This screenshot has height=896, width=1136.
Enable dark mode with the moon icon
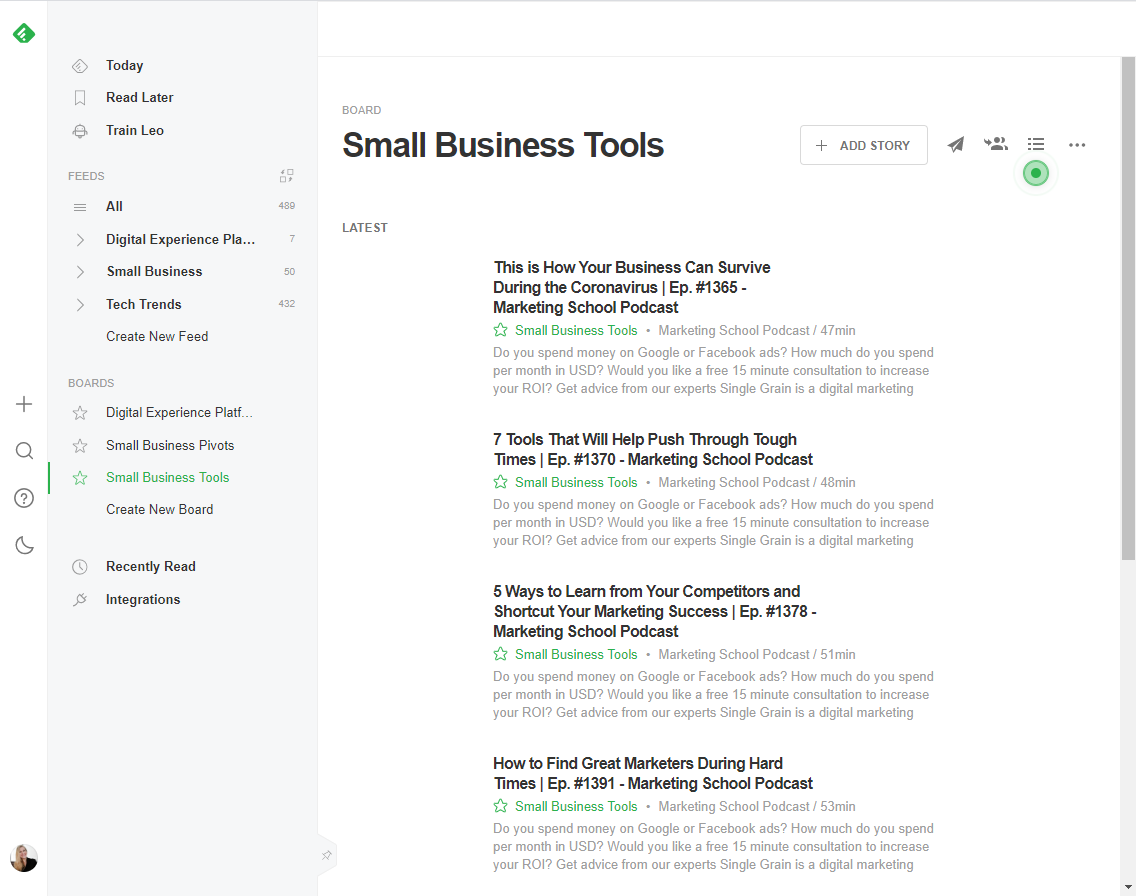point(24,545)
